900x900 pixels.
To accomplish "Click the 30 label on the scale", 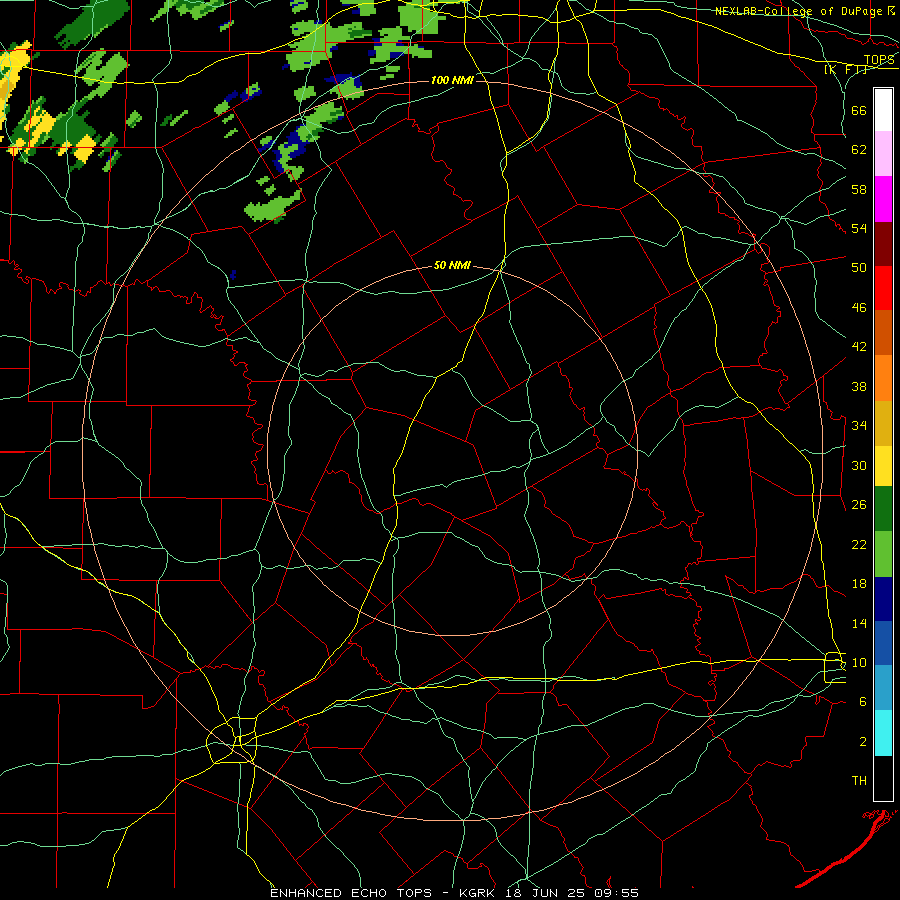I will pos(859,465).
